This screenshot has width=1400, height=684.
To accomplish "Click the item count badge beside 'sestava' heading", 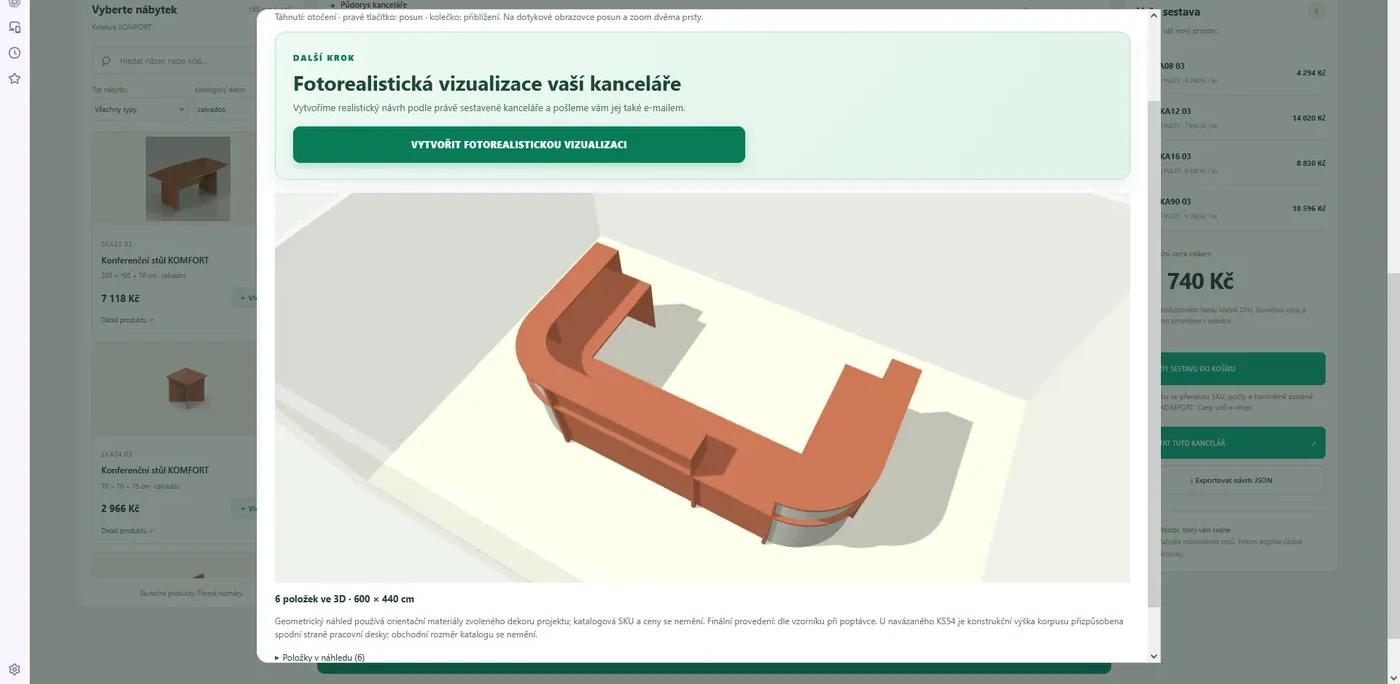I will coord(1316,12).
